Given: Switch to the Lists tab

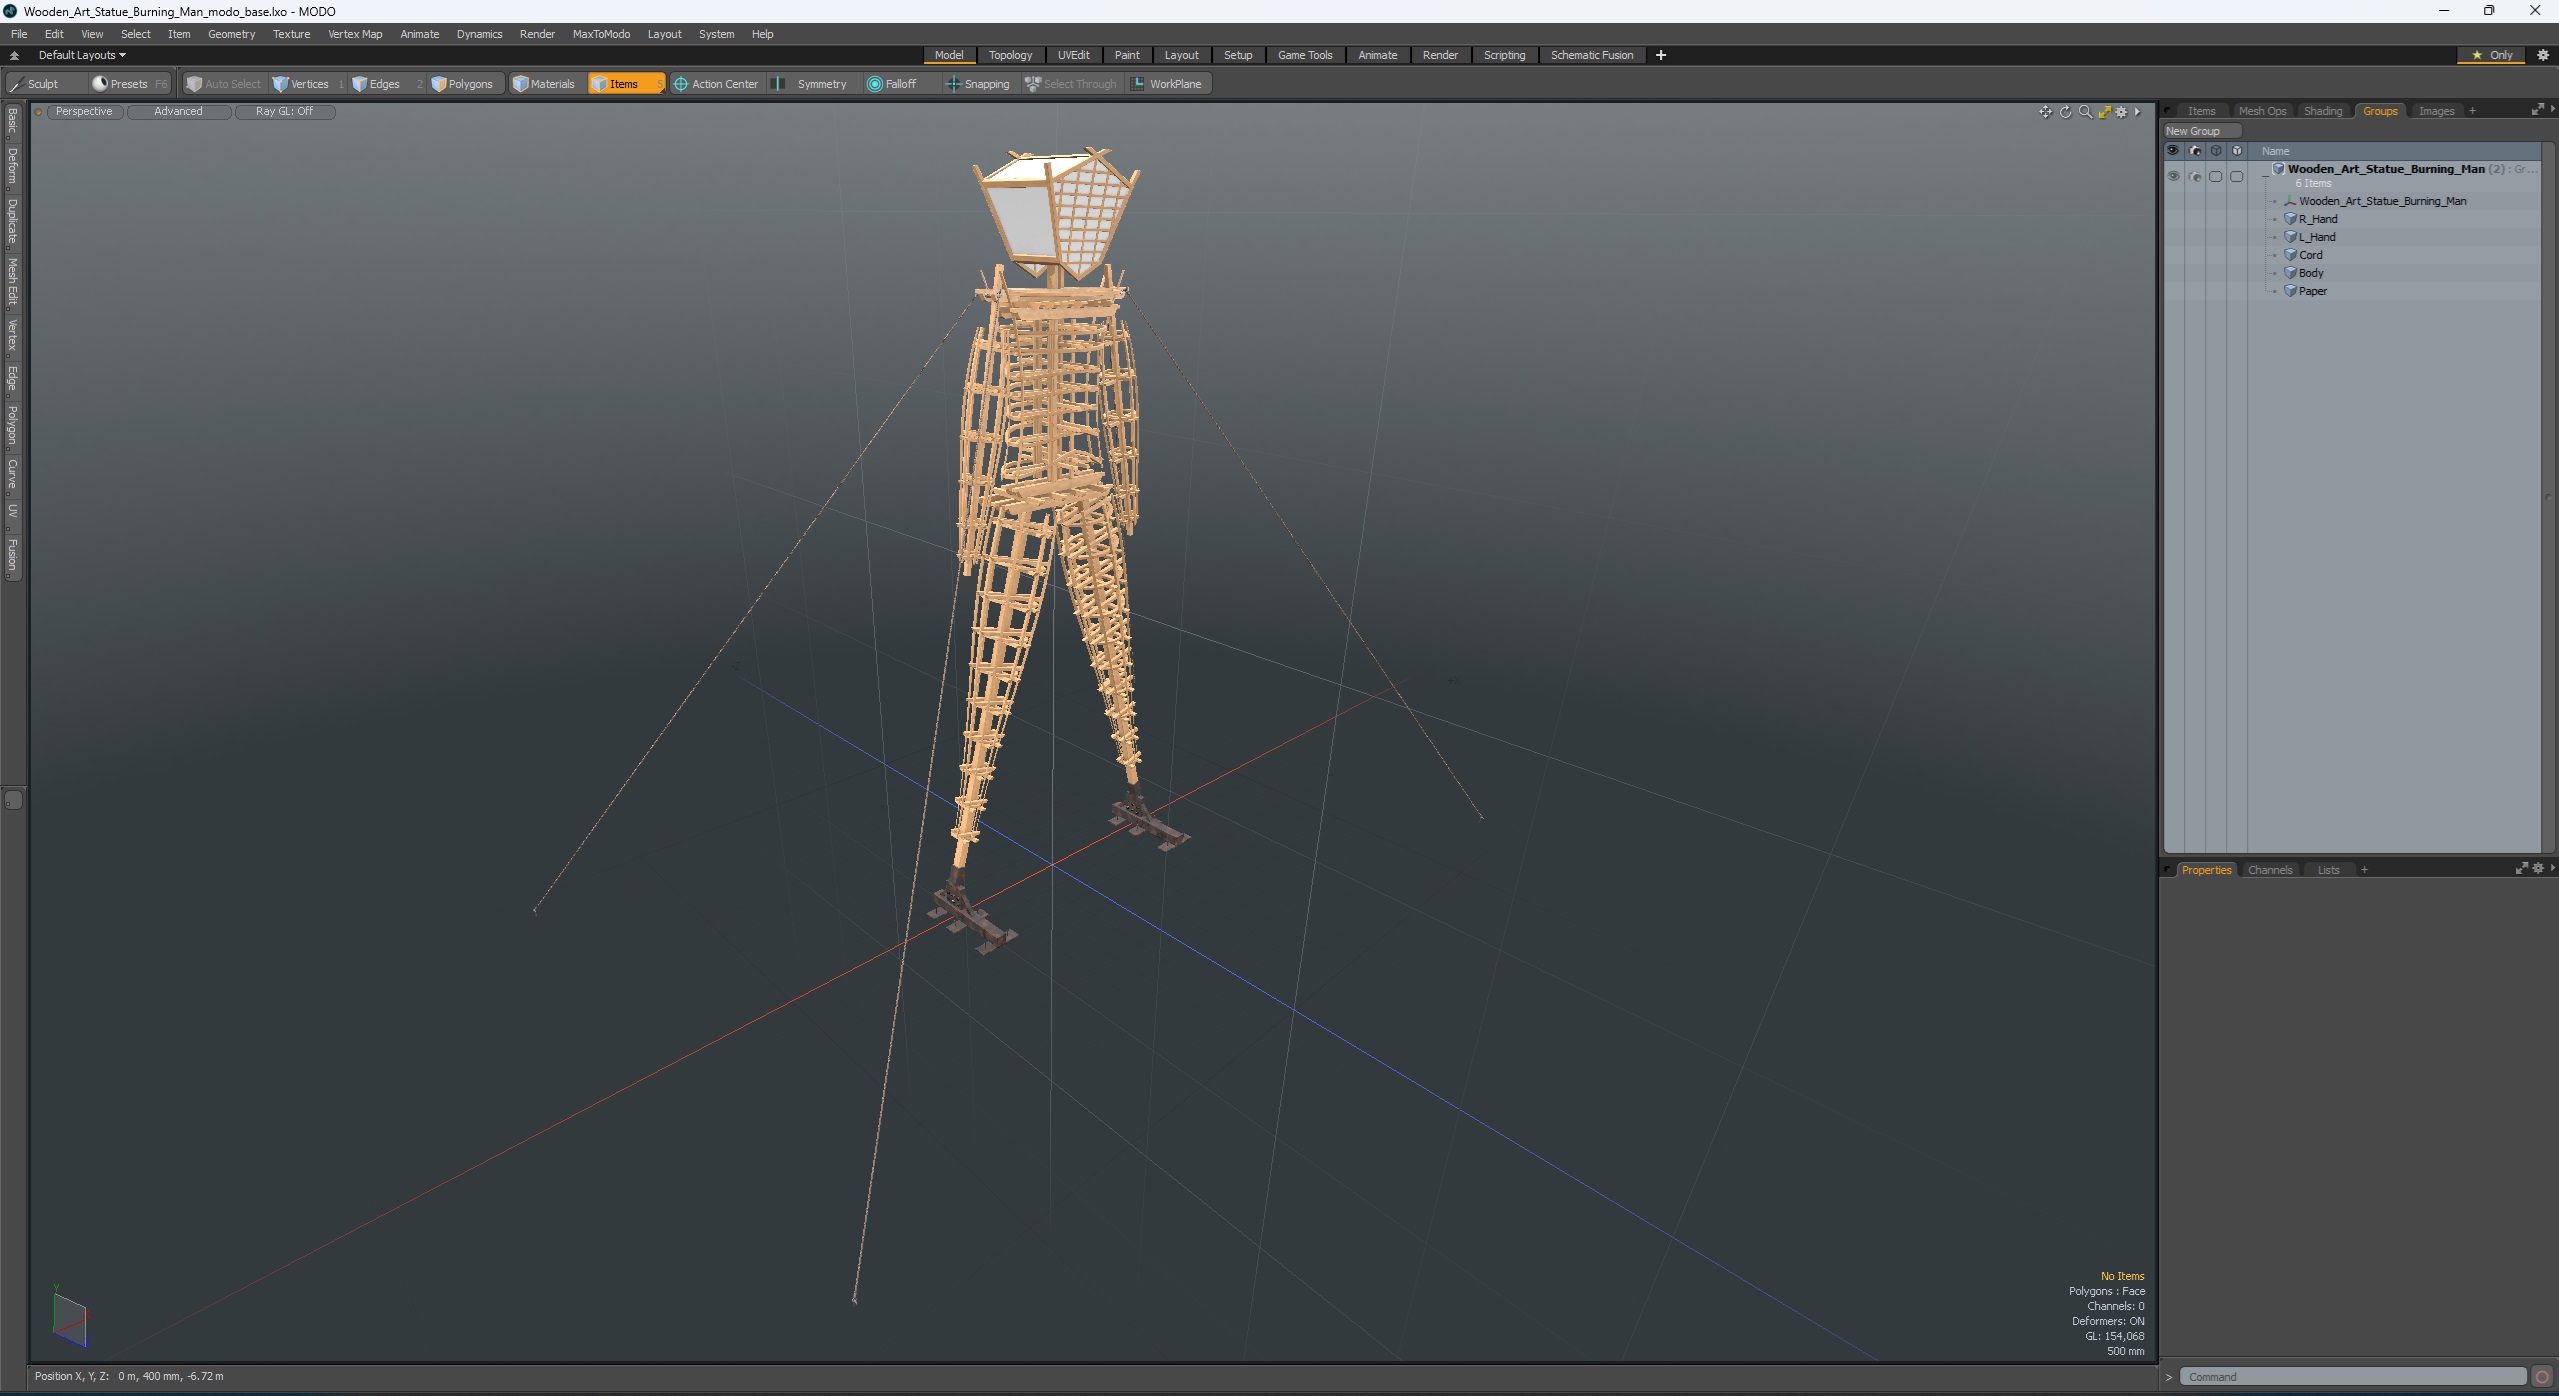Looking at the screenshot, I should tap(2328, 870).
